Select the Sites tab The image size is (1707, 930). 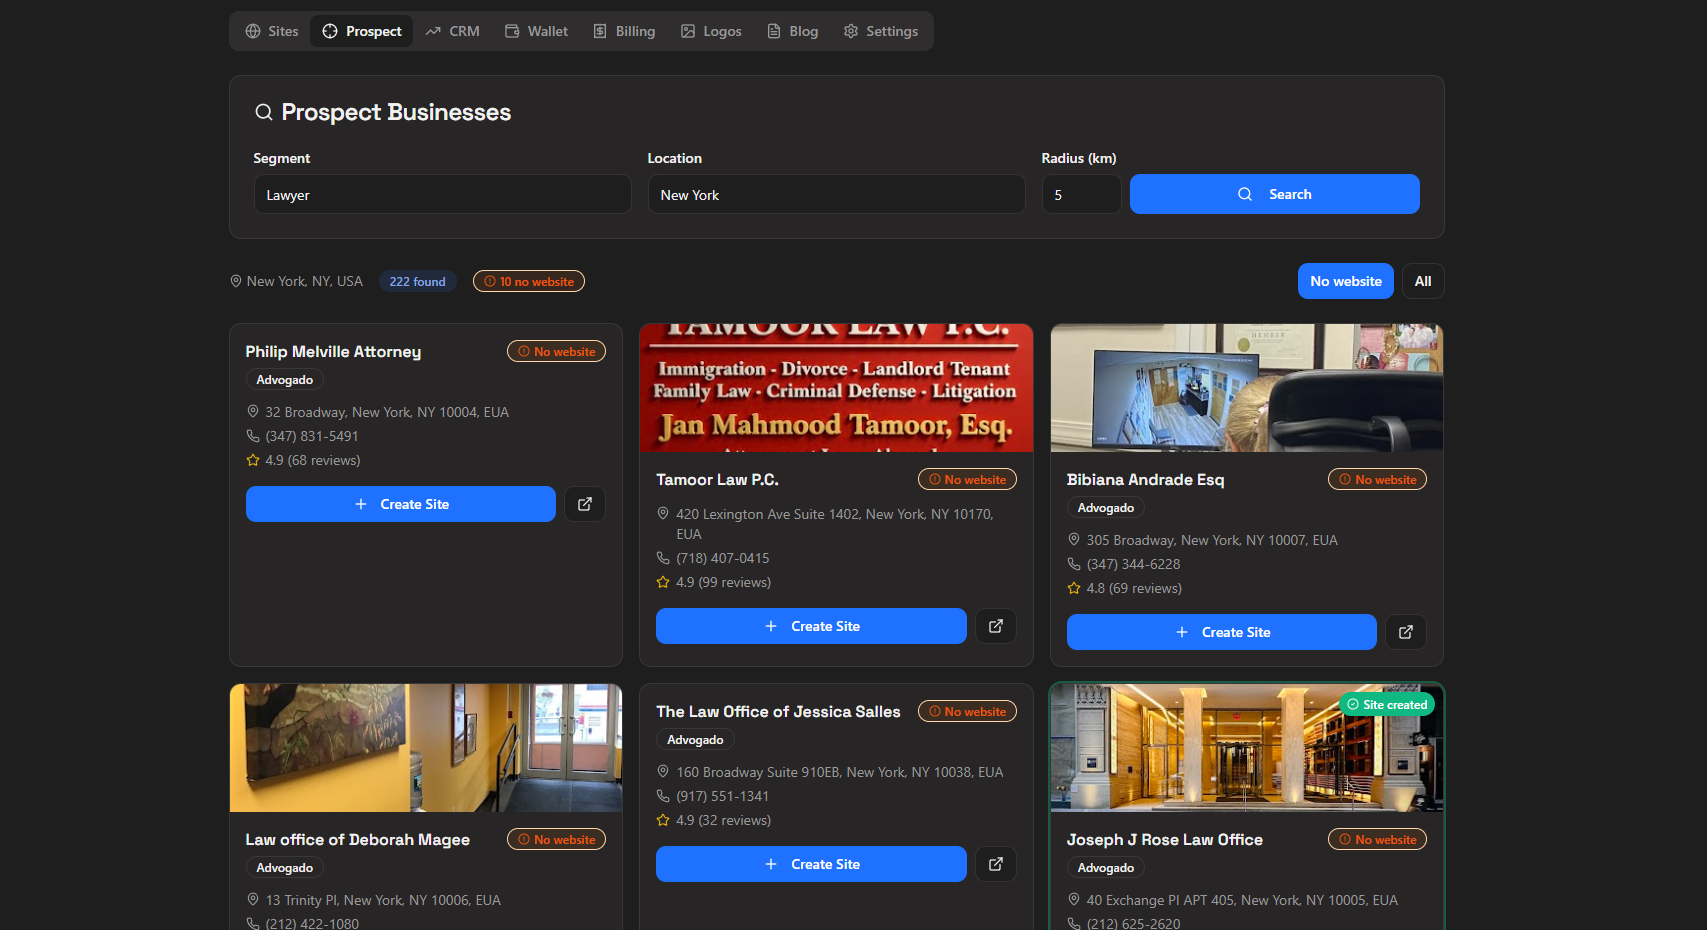click(270, 31)
